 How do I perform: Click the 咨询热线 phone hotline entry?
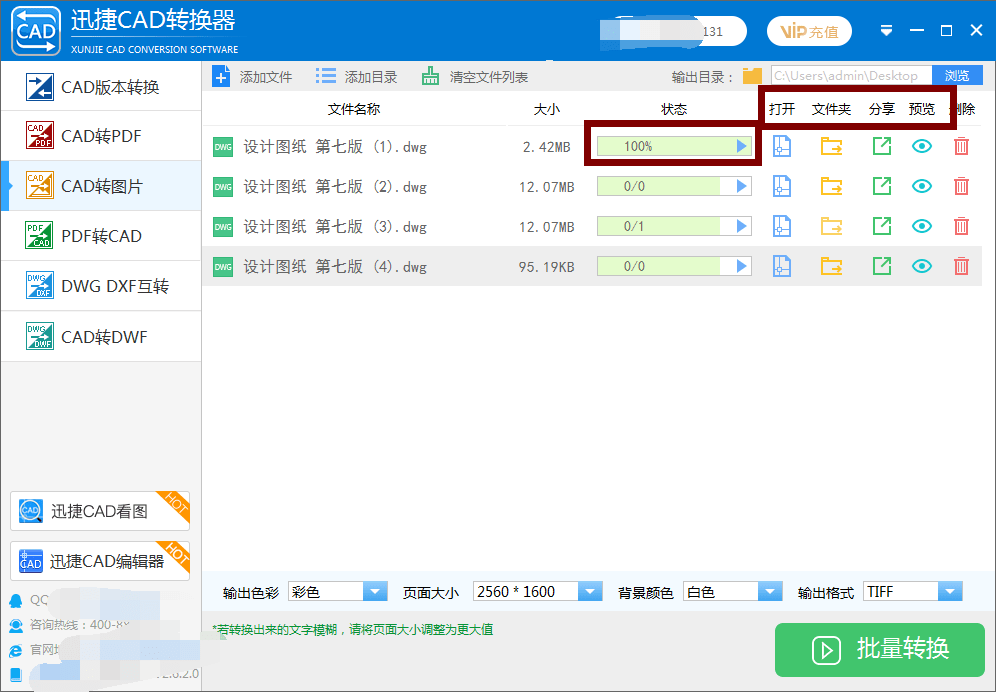point(69,625)
